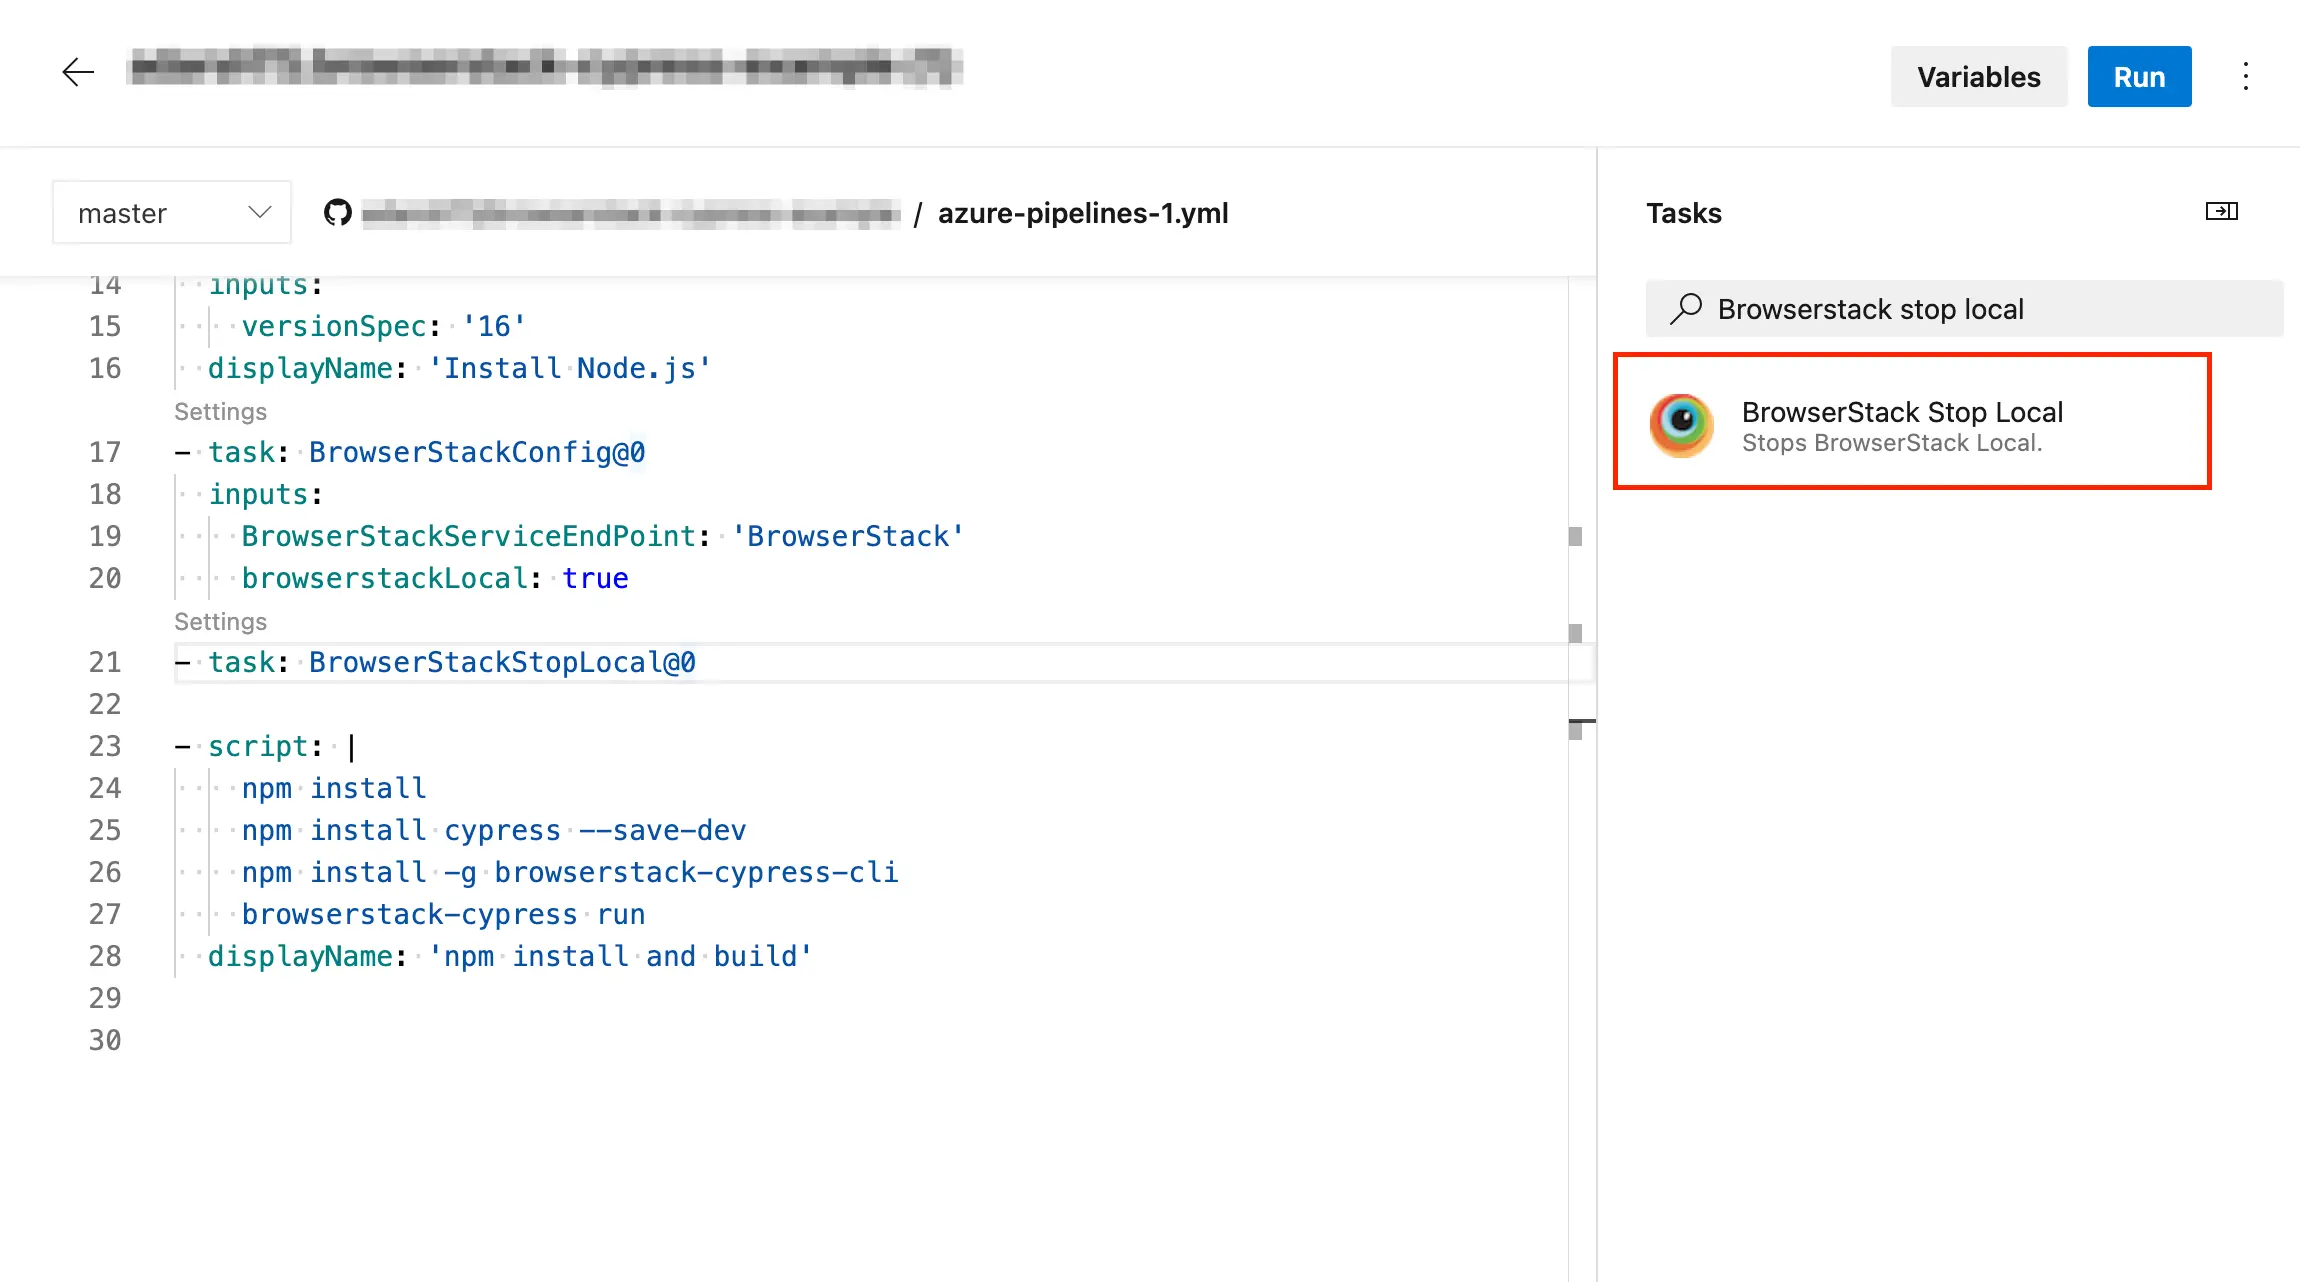The height and width of the screenshot is (1282, 2300).
Task: Open the master branch dropdown
Action: point(172,213)
